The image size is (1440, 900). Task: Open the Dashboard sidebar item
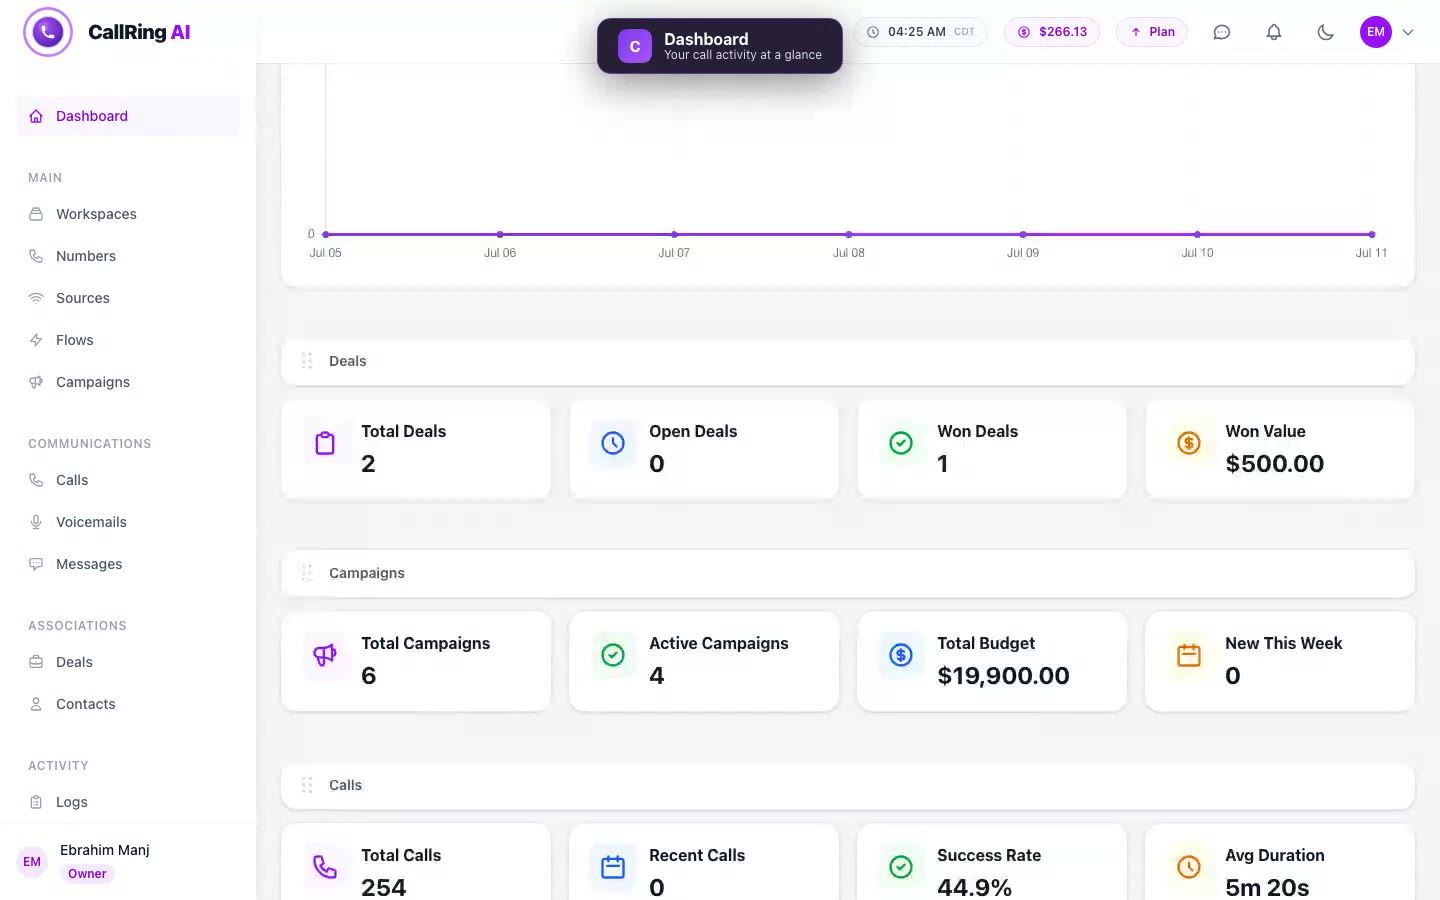128,116
